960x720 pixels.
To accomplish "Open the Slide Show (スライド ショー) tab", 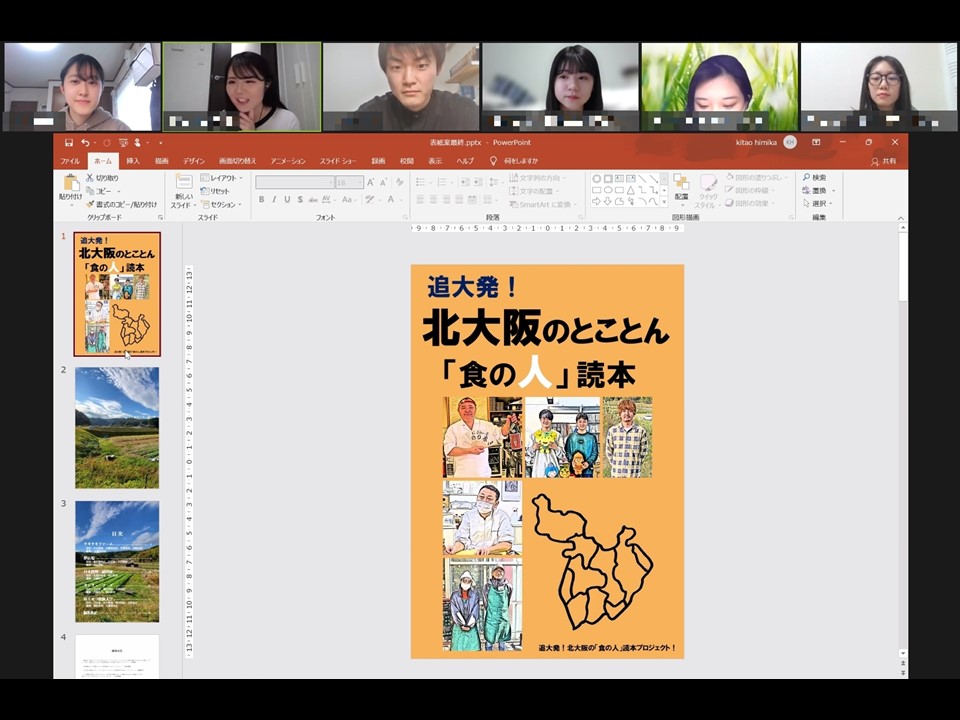I will [x=337, y=161].
